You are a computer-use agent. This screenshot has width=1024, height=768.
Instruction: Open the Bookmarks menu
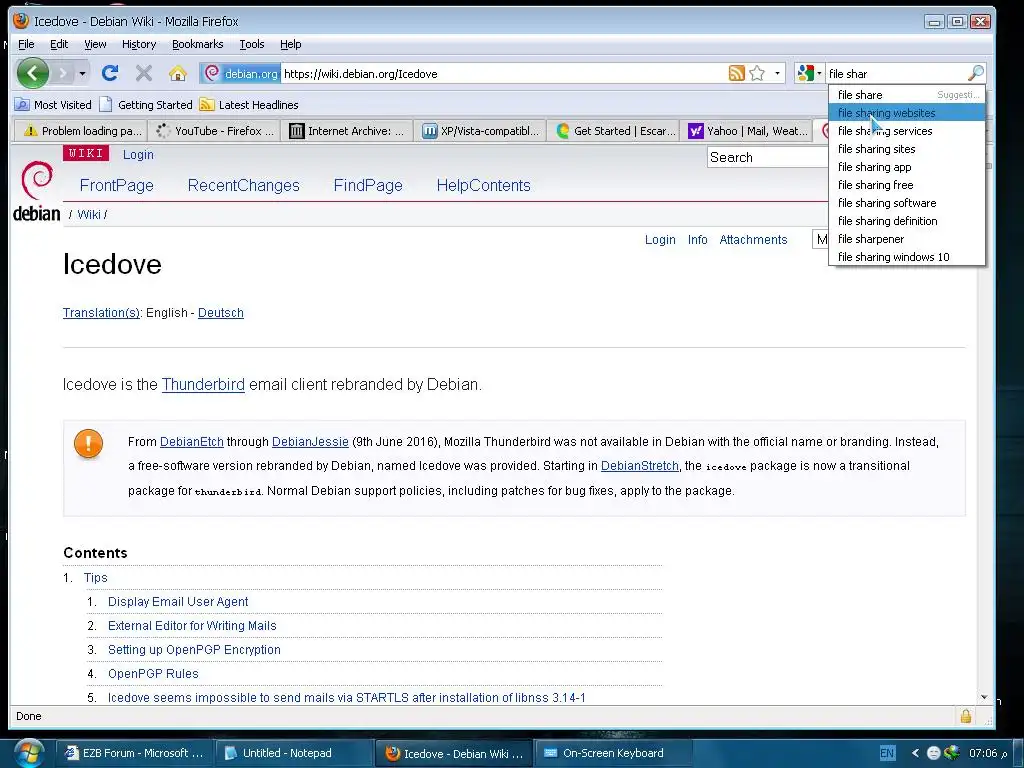click(198, 44)
